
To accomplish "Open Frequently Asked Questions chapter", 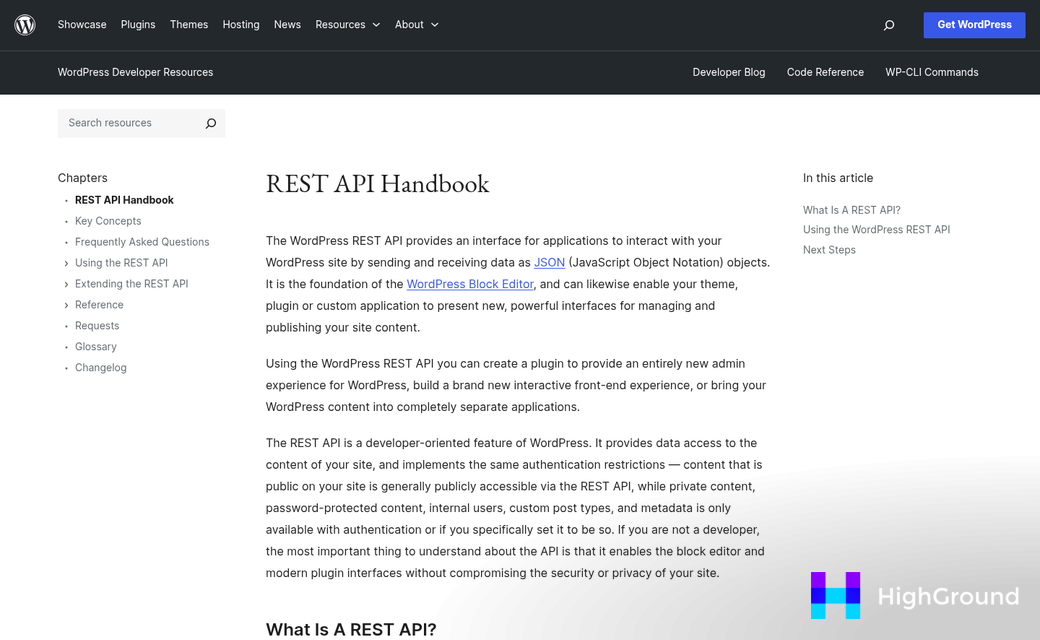I will pos(142,242).
